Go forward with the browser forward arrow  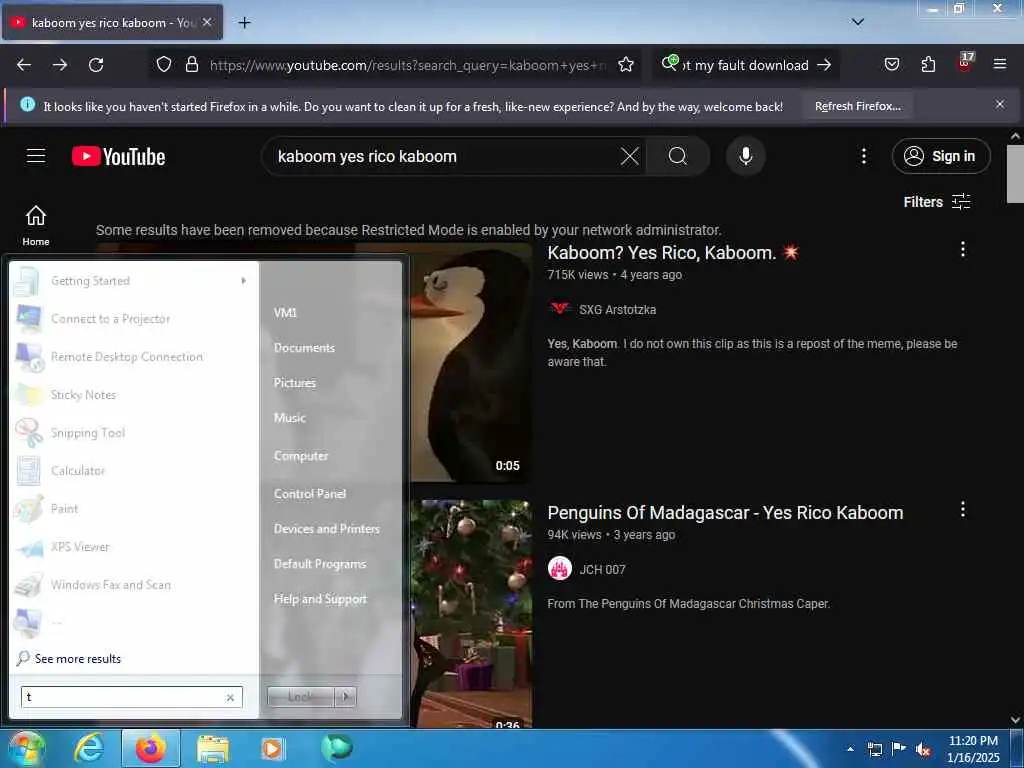pyautogui.click(x=60, y=65)
